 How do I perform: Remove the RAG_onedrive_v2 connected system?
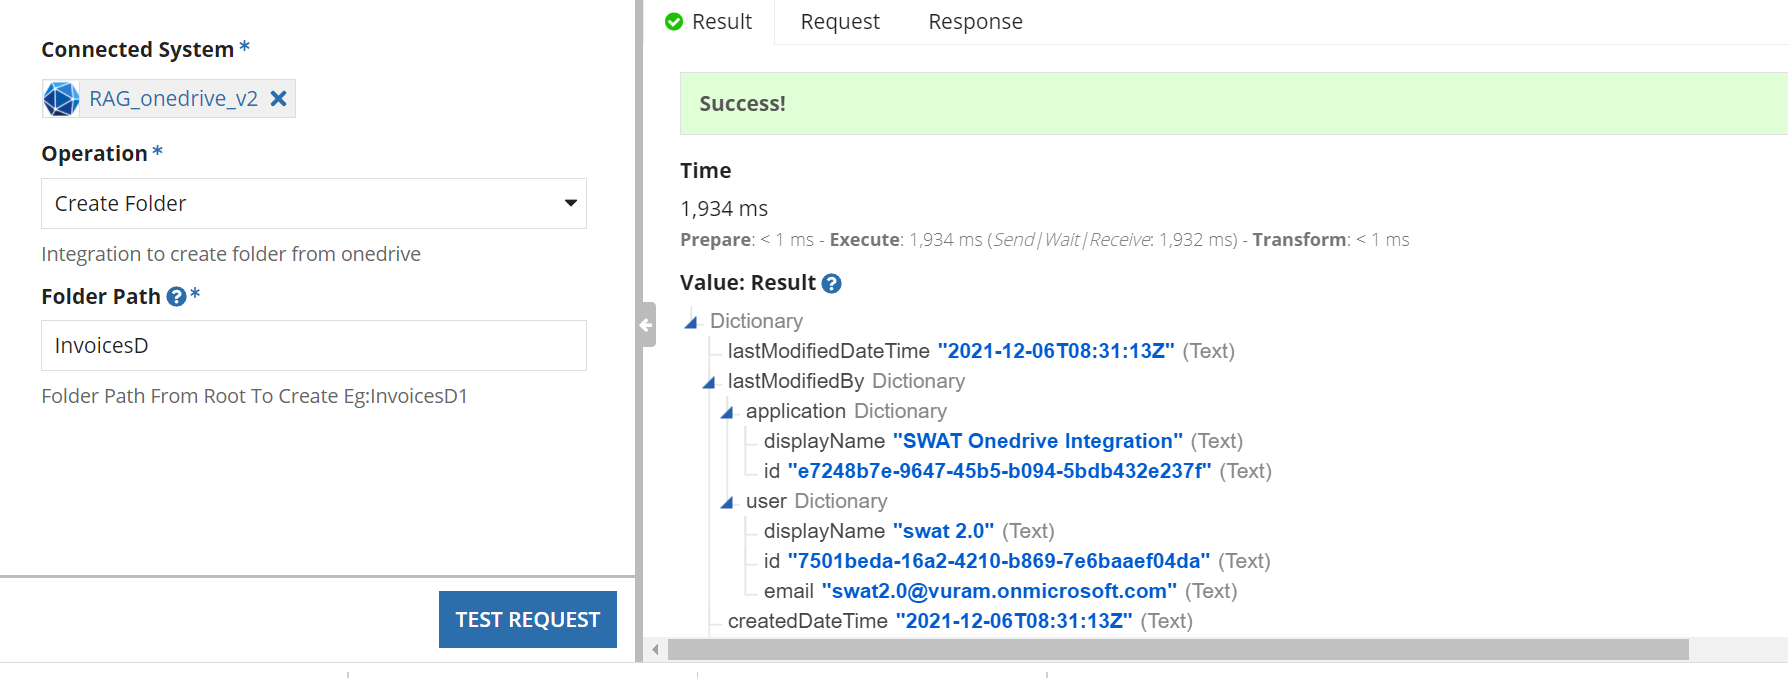click(x=279, y=98)
